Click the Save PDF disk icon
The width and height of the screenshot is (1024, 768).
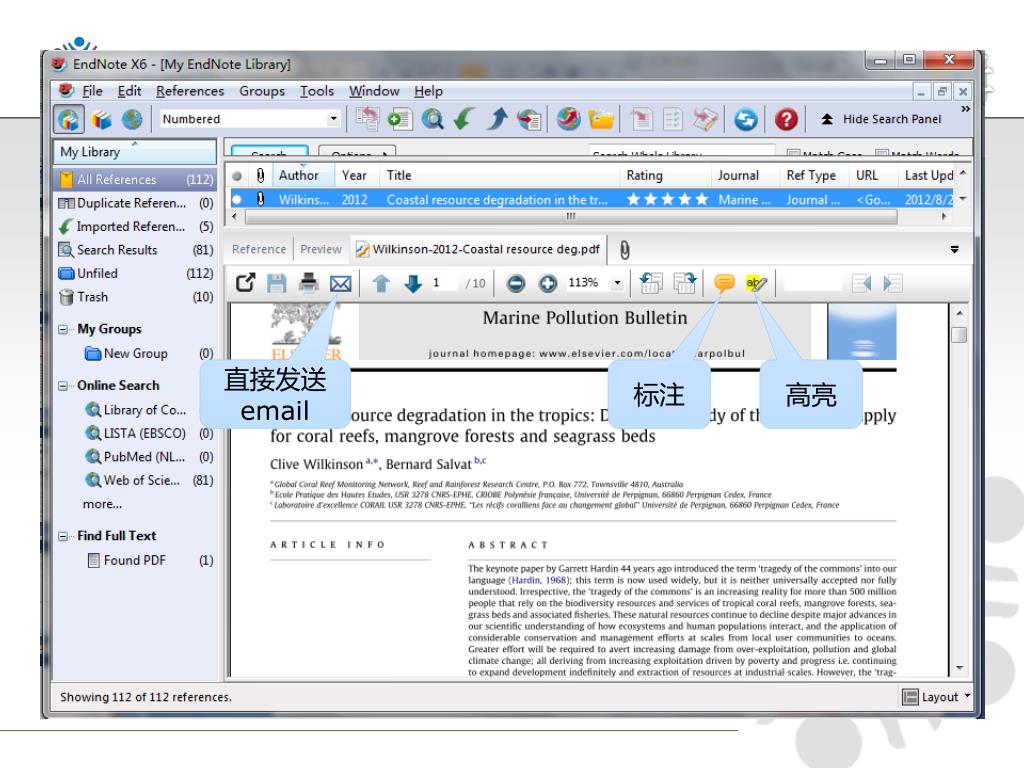(277, 283)
